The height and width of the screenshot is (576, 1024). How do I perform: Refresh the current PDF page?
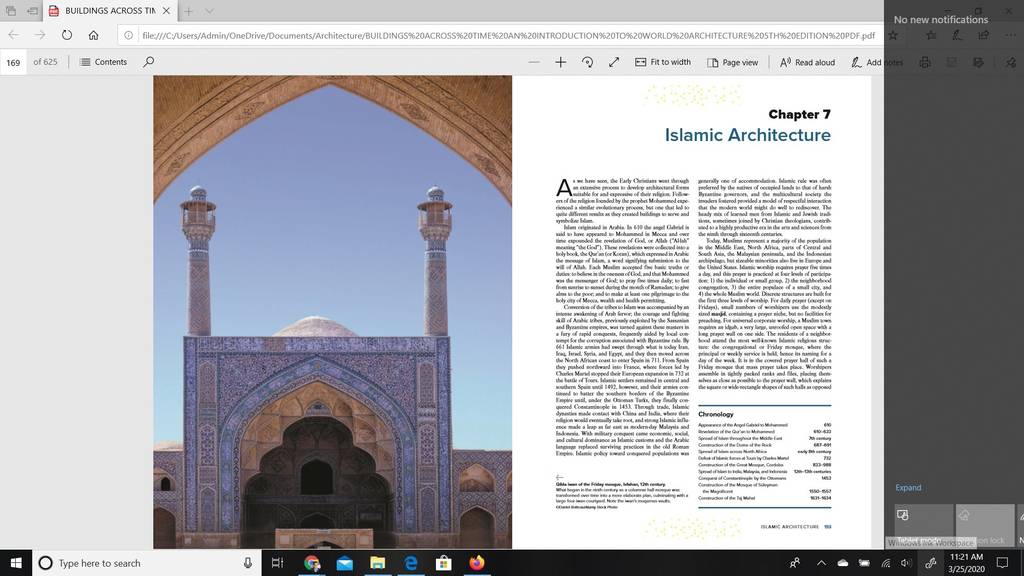[67, 35]
